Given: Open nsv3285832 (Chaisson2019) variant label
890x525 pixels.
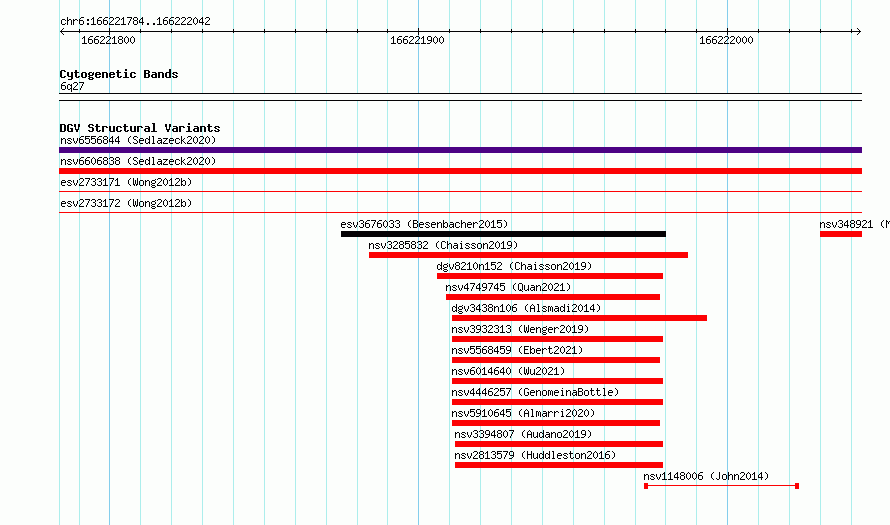Looking at the screenshot, I should 443,245.
